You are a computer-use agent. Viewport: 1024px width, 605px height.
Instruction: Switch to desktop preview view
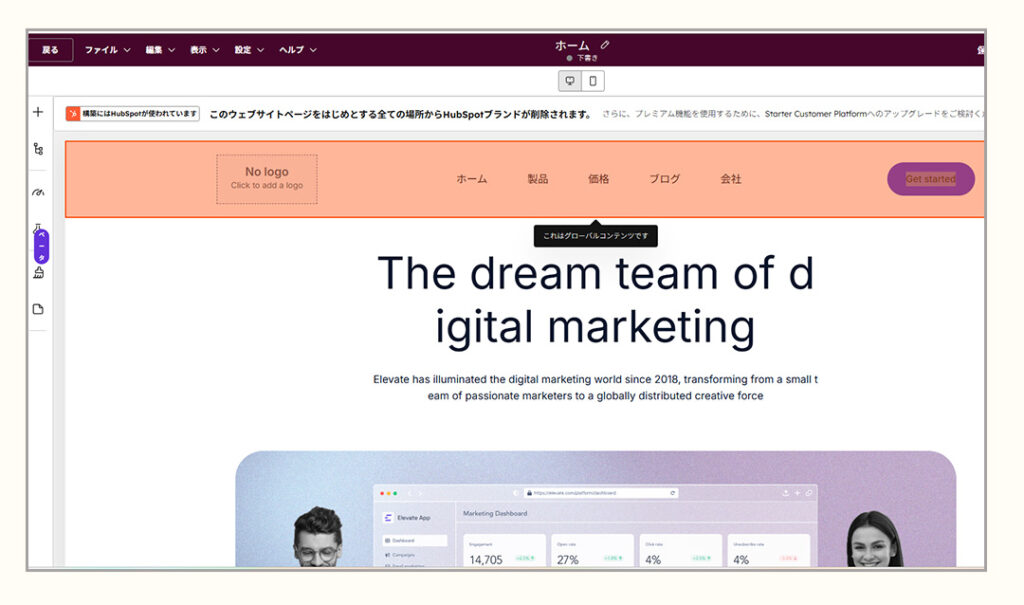tap(570, 81)
